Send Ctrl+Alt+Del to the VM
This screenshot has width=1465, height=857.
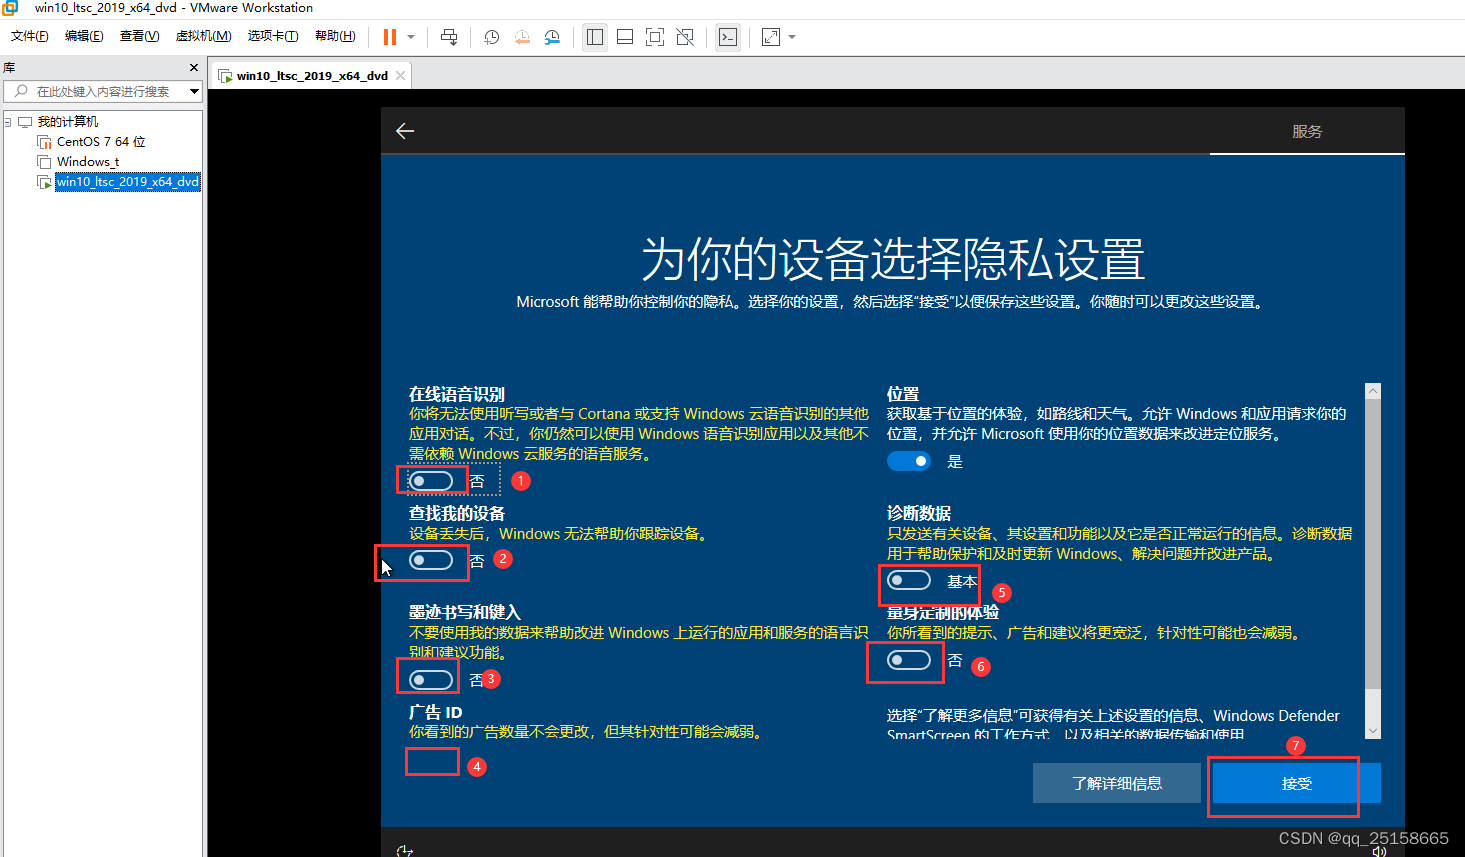point(449,37)
